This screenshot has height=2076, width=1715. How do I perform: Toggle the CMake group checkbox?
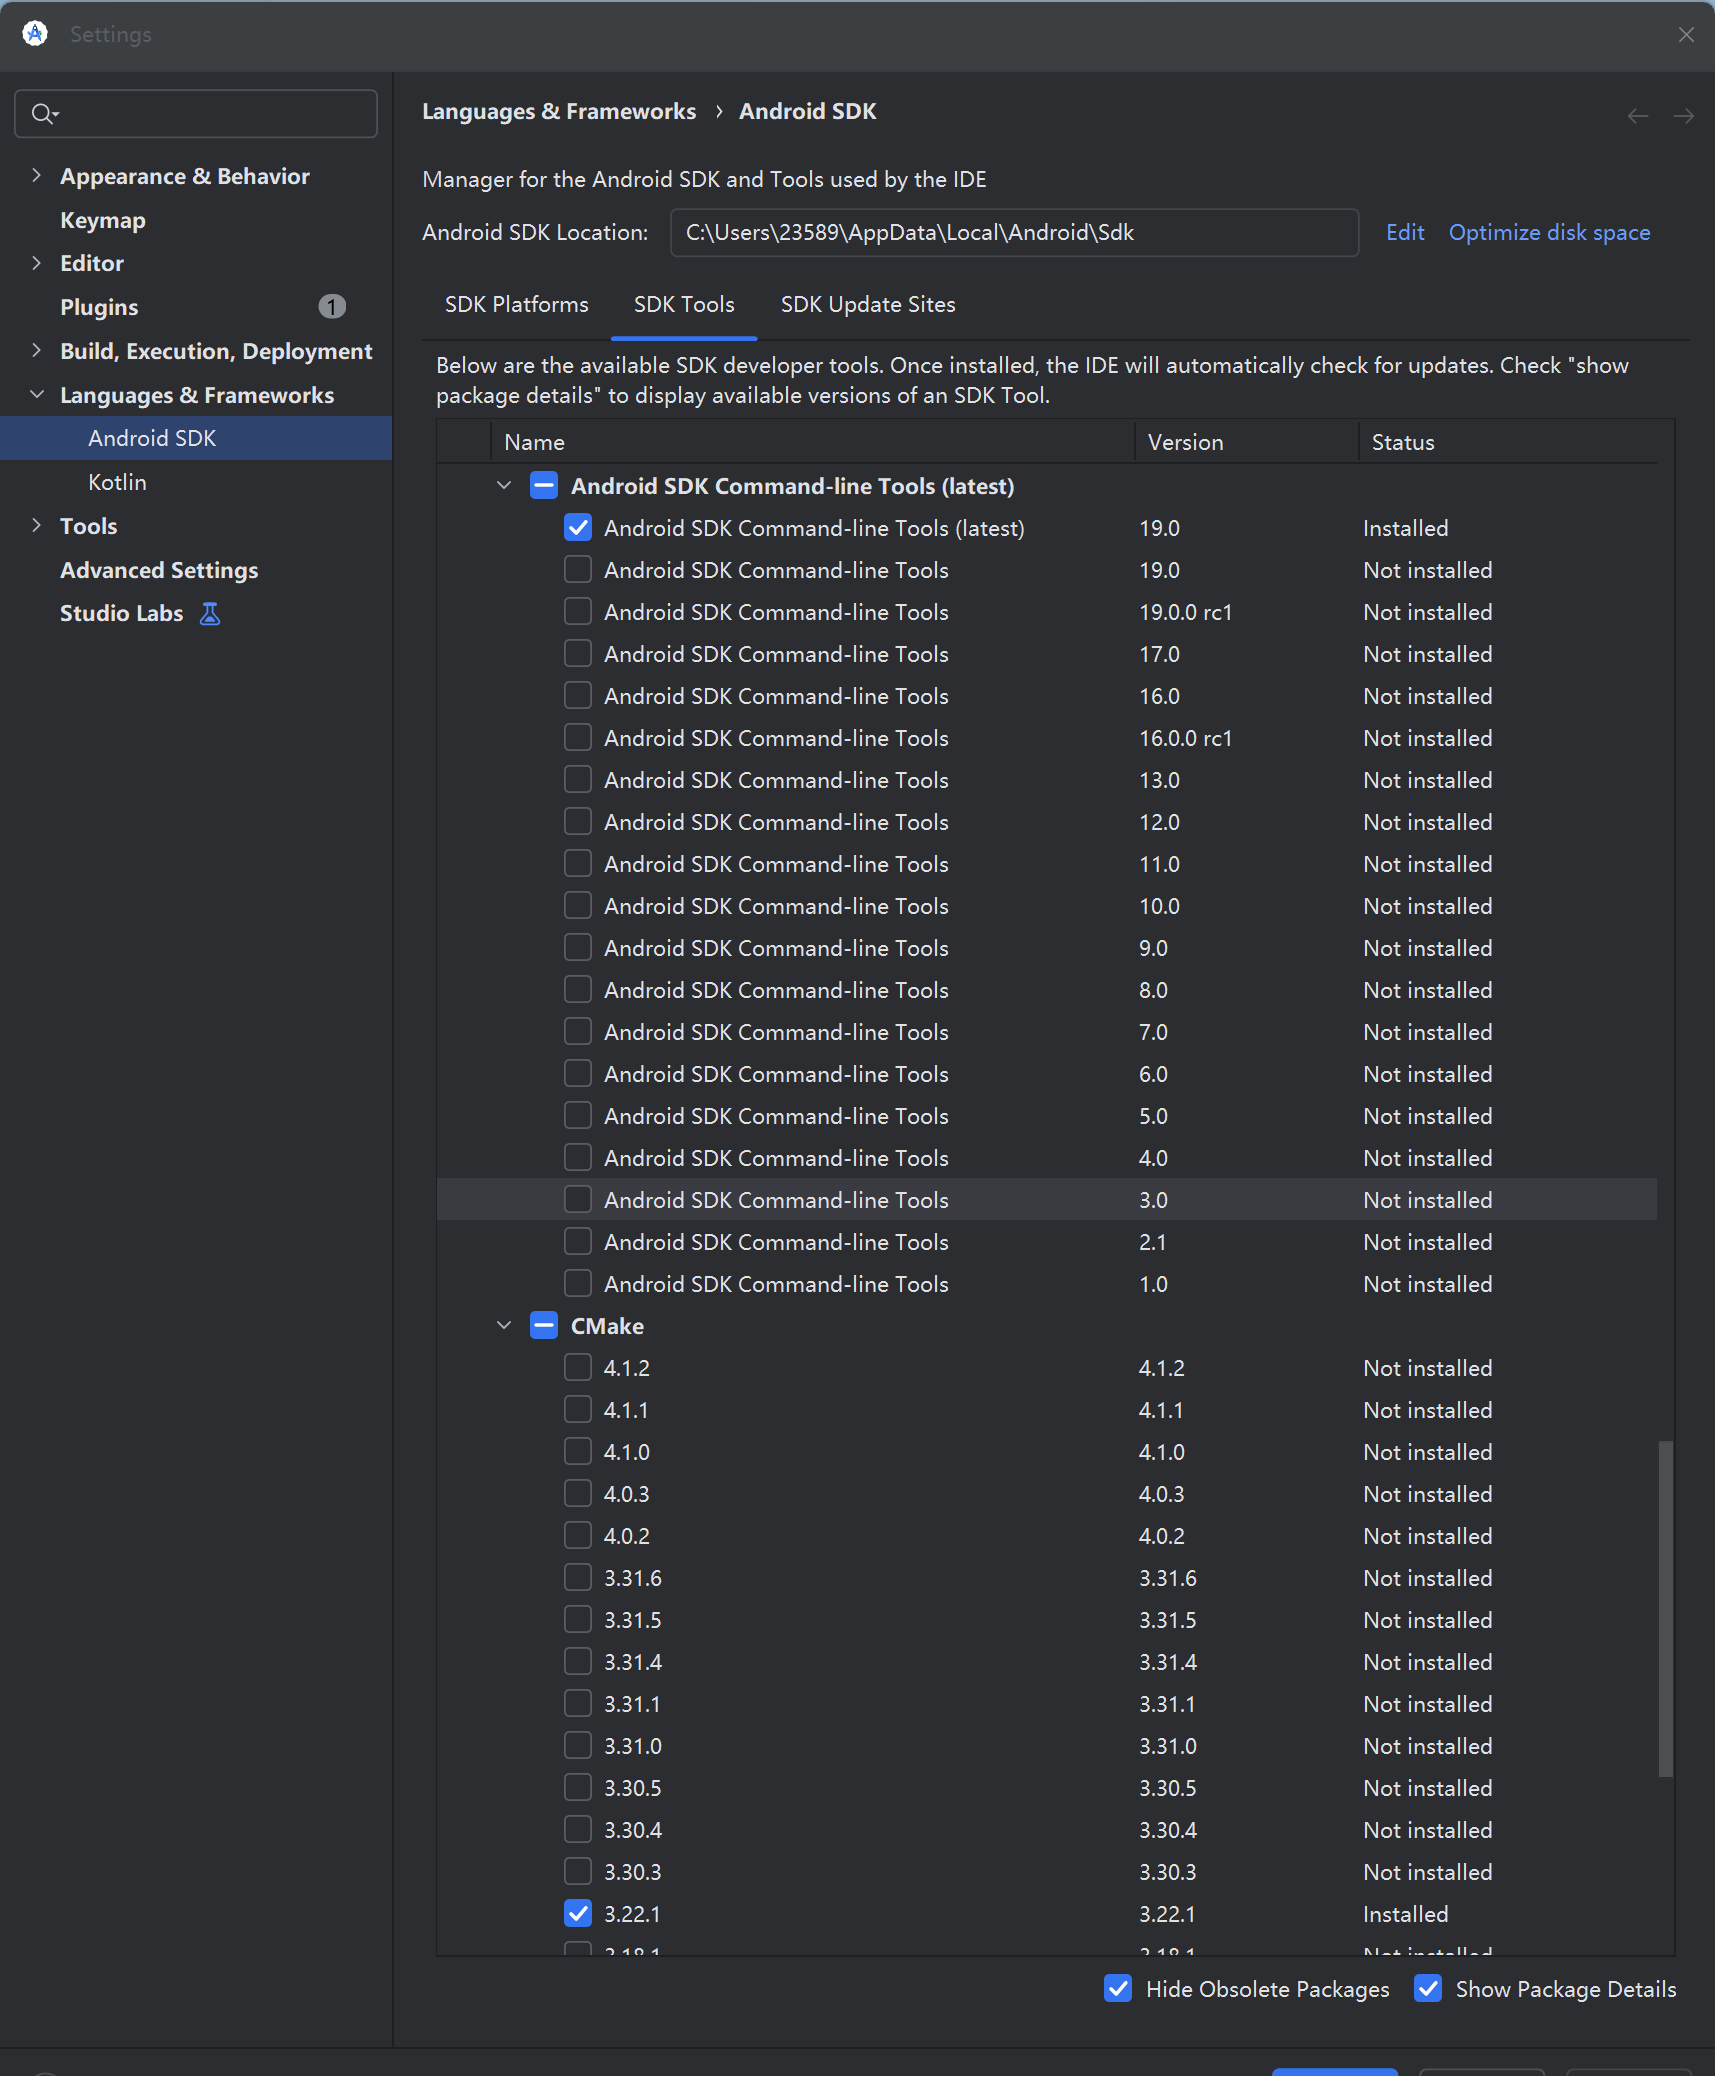point(544,1326)
